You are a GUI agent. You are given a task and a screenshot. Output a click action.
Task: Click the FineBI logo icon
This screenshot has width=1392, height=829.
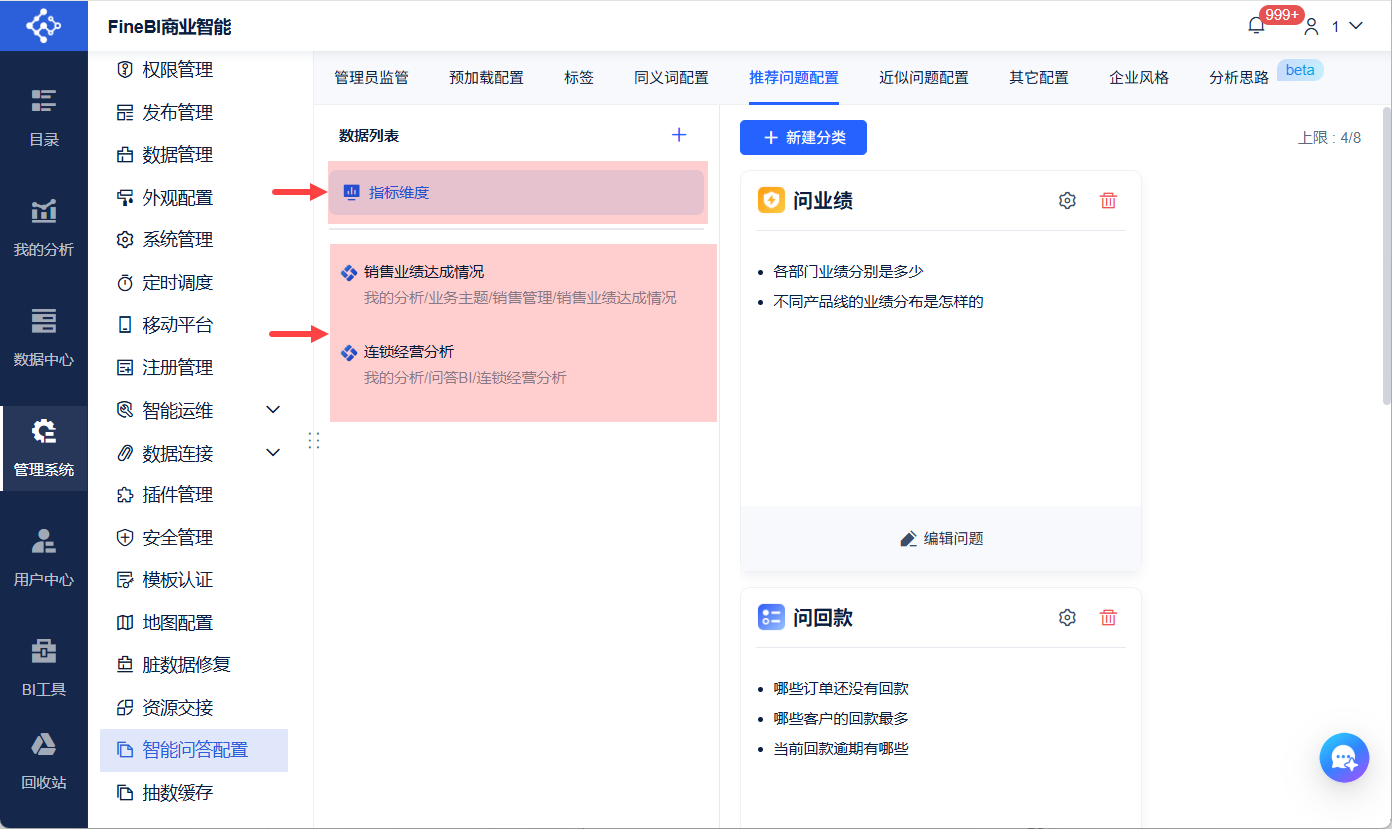pyautogui.click(x=43, y=26)
